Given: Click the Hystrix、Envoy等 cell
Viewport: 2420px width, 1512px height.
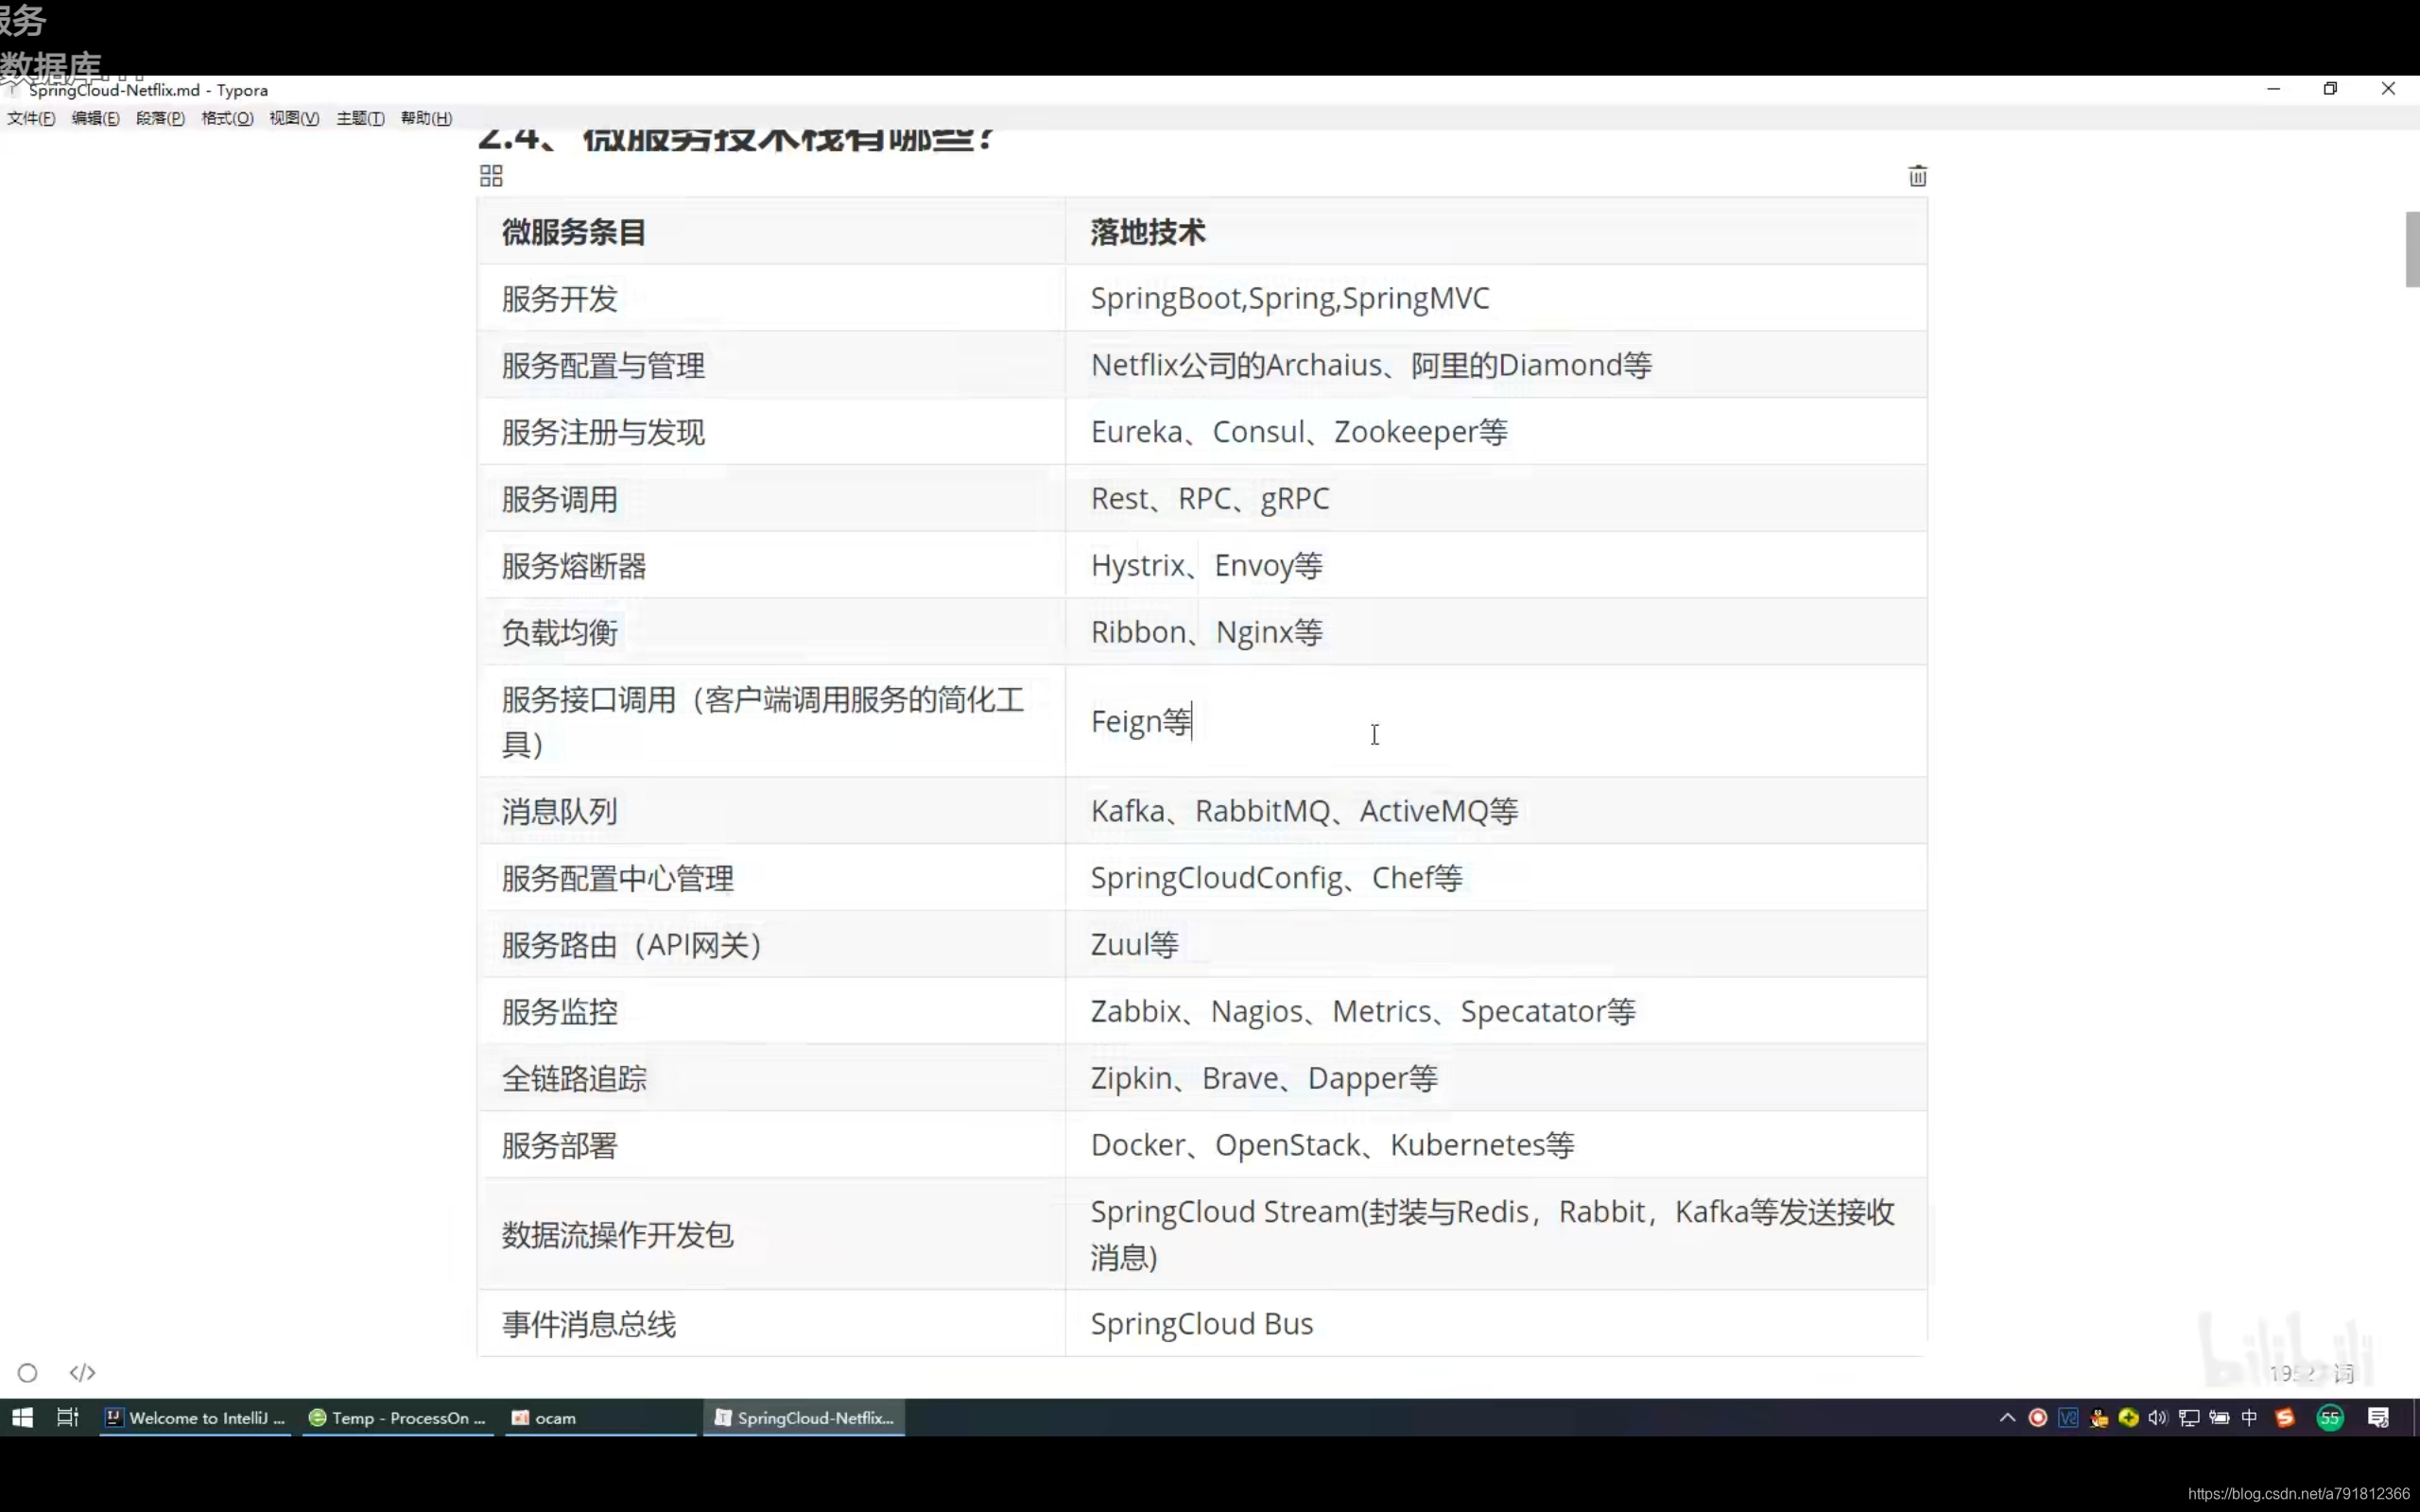Looking at the screenshot, I should 1496,565.
